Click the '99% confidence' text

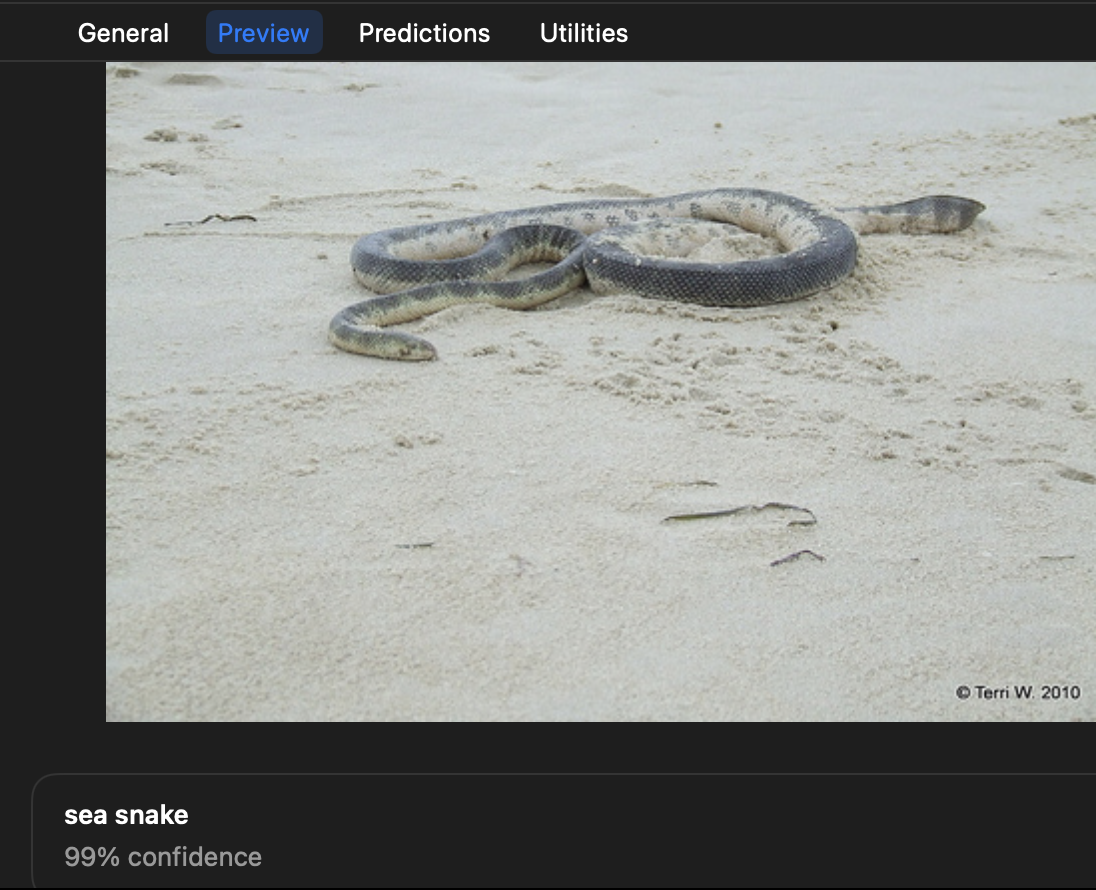pyautogui.click(x=163, y=857)
